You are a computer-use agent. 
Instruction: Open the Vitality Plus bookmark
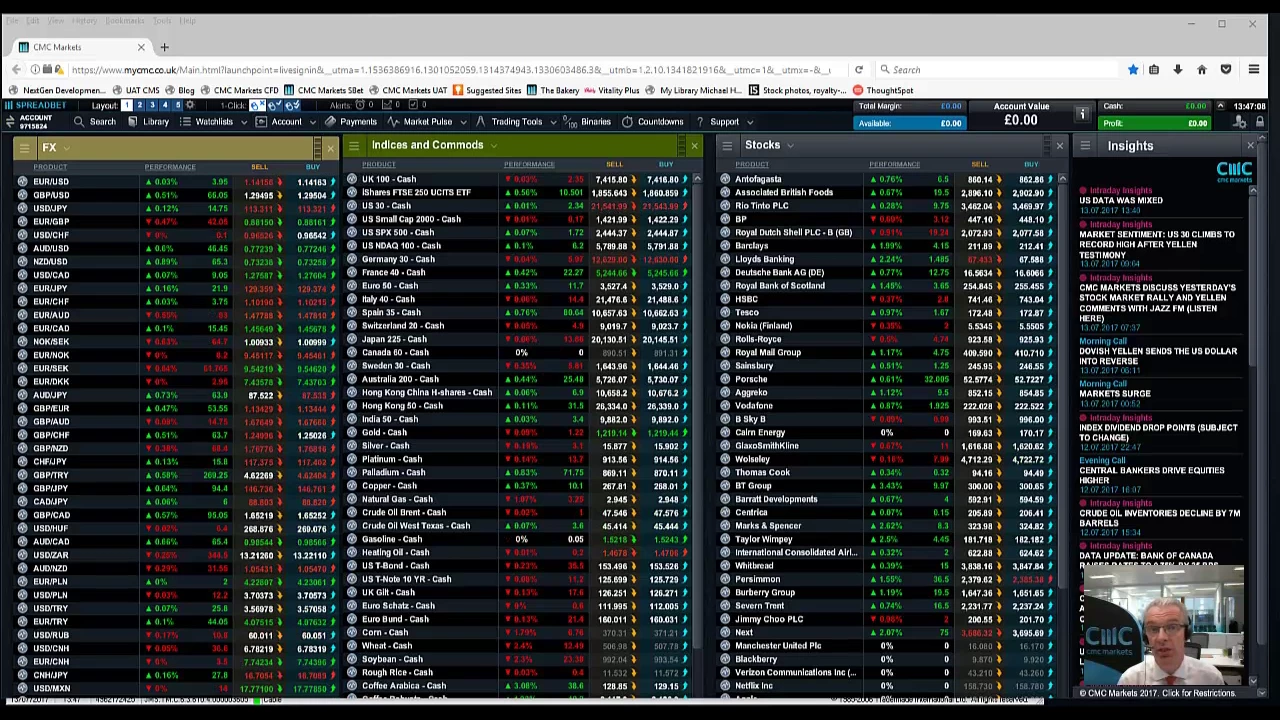611,90
